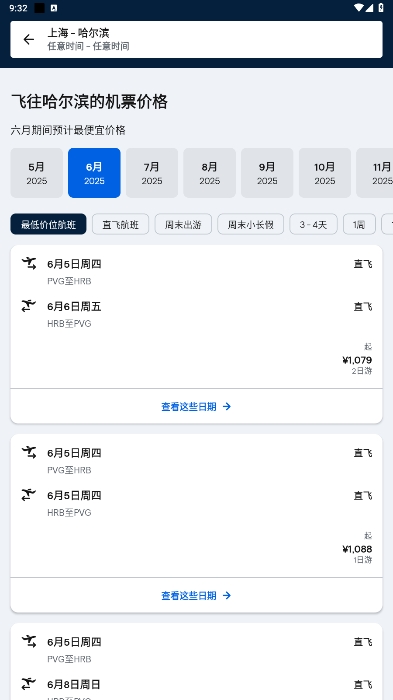Tap the back arrow in search bar
The height and width of the screenshot is (700, 393).
29,39
